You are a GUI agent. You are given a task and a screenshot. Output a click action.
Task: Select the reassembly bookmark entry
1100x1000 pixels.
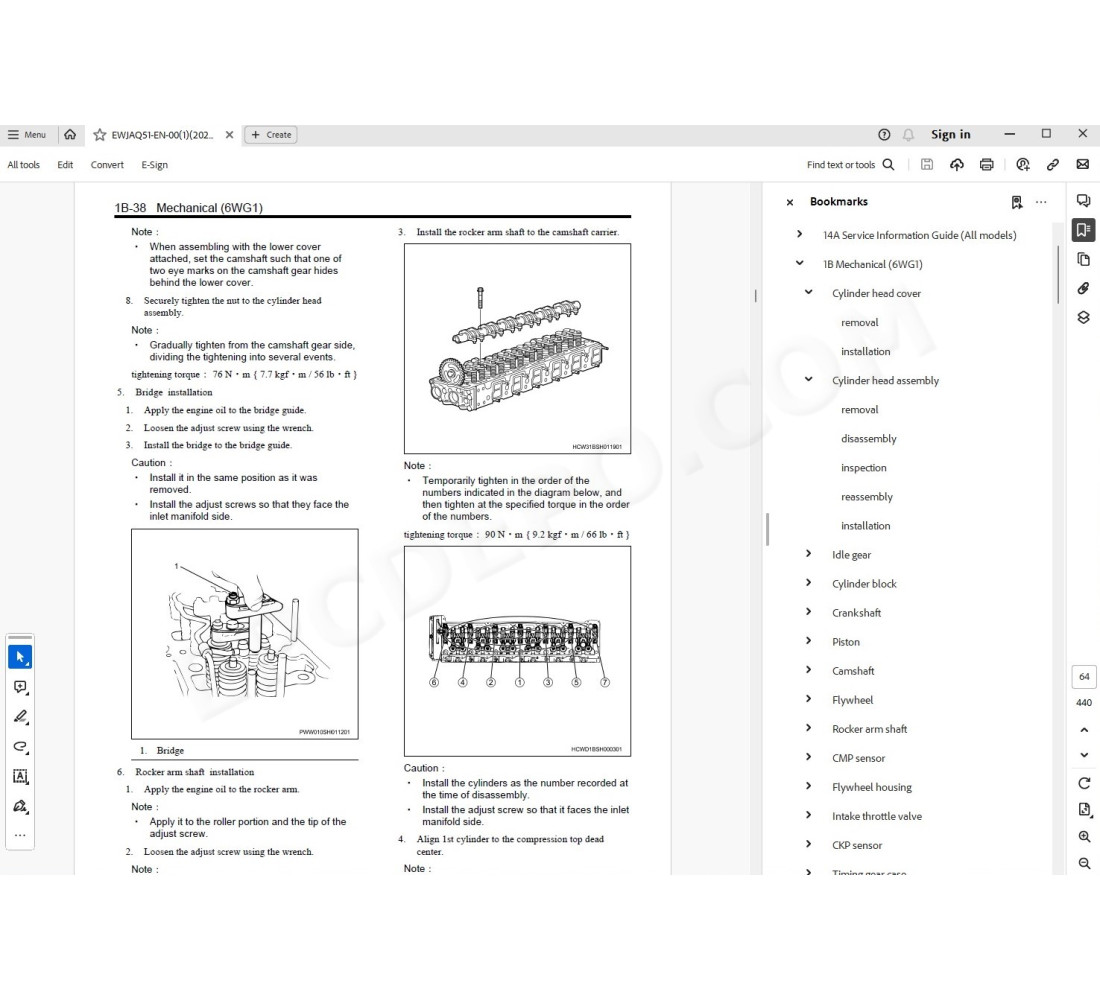[x=866, y=497]
